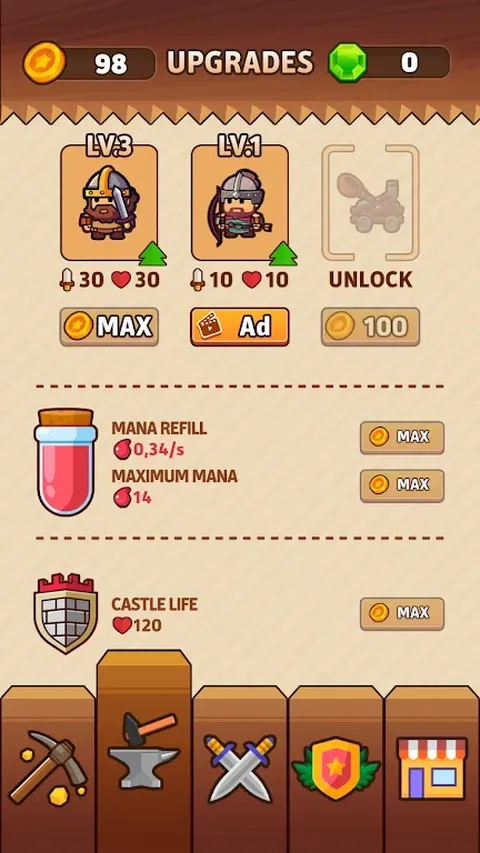
Task: Click the Mana Refill MAX button
Action: tap(402, 437)
